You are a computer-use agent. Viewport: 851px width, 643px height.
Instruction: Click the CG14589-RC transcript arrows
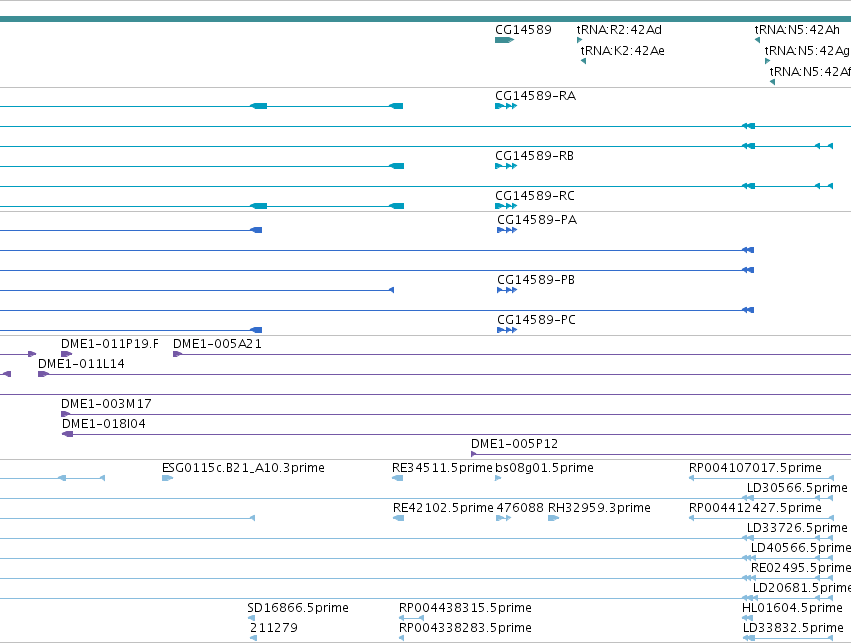(506, 206)
